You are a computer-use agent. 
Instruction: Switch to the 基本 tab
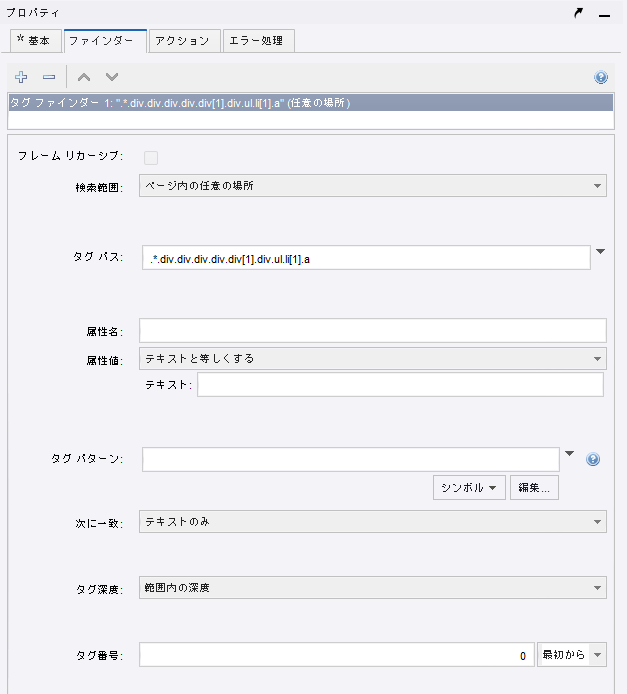(35, 41)
